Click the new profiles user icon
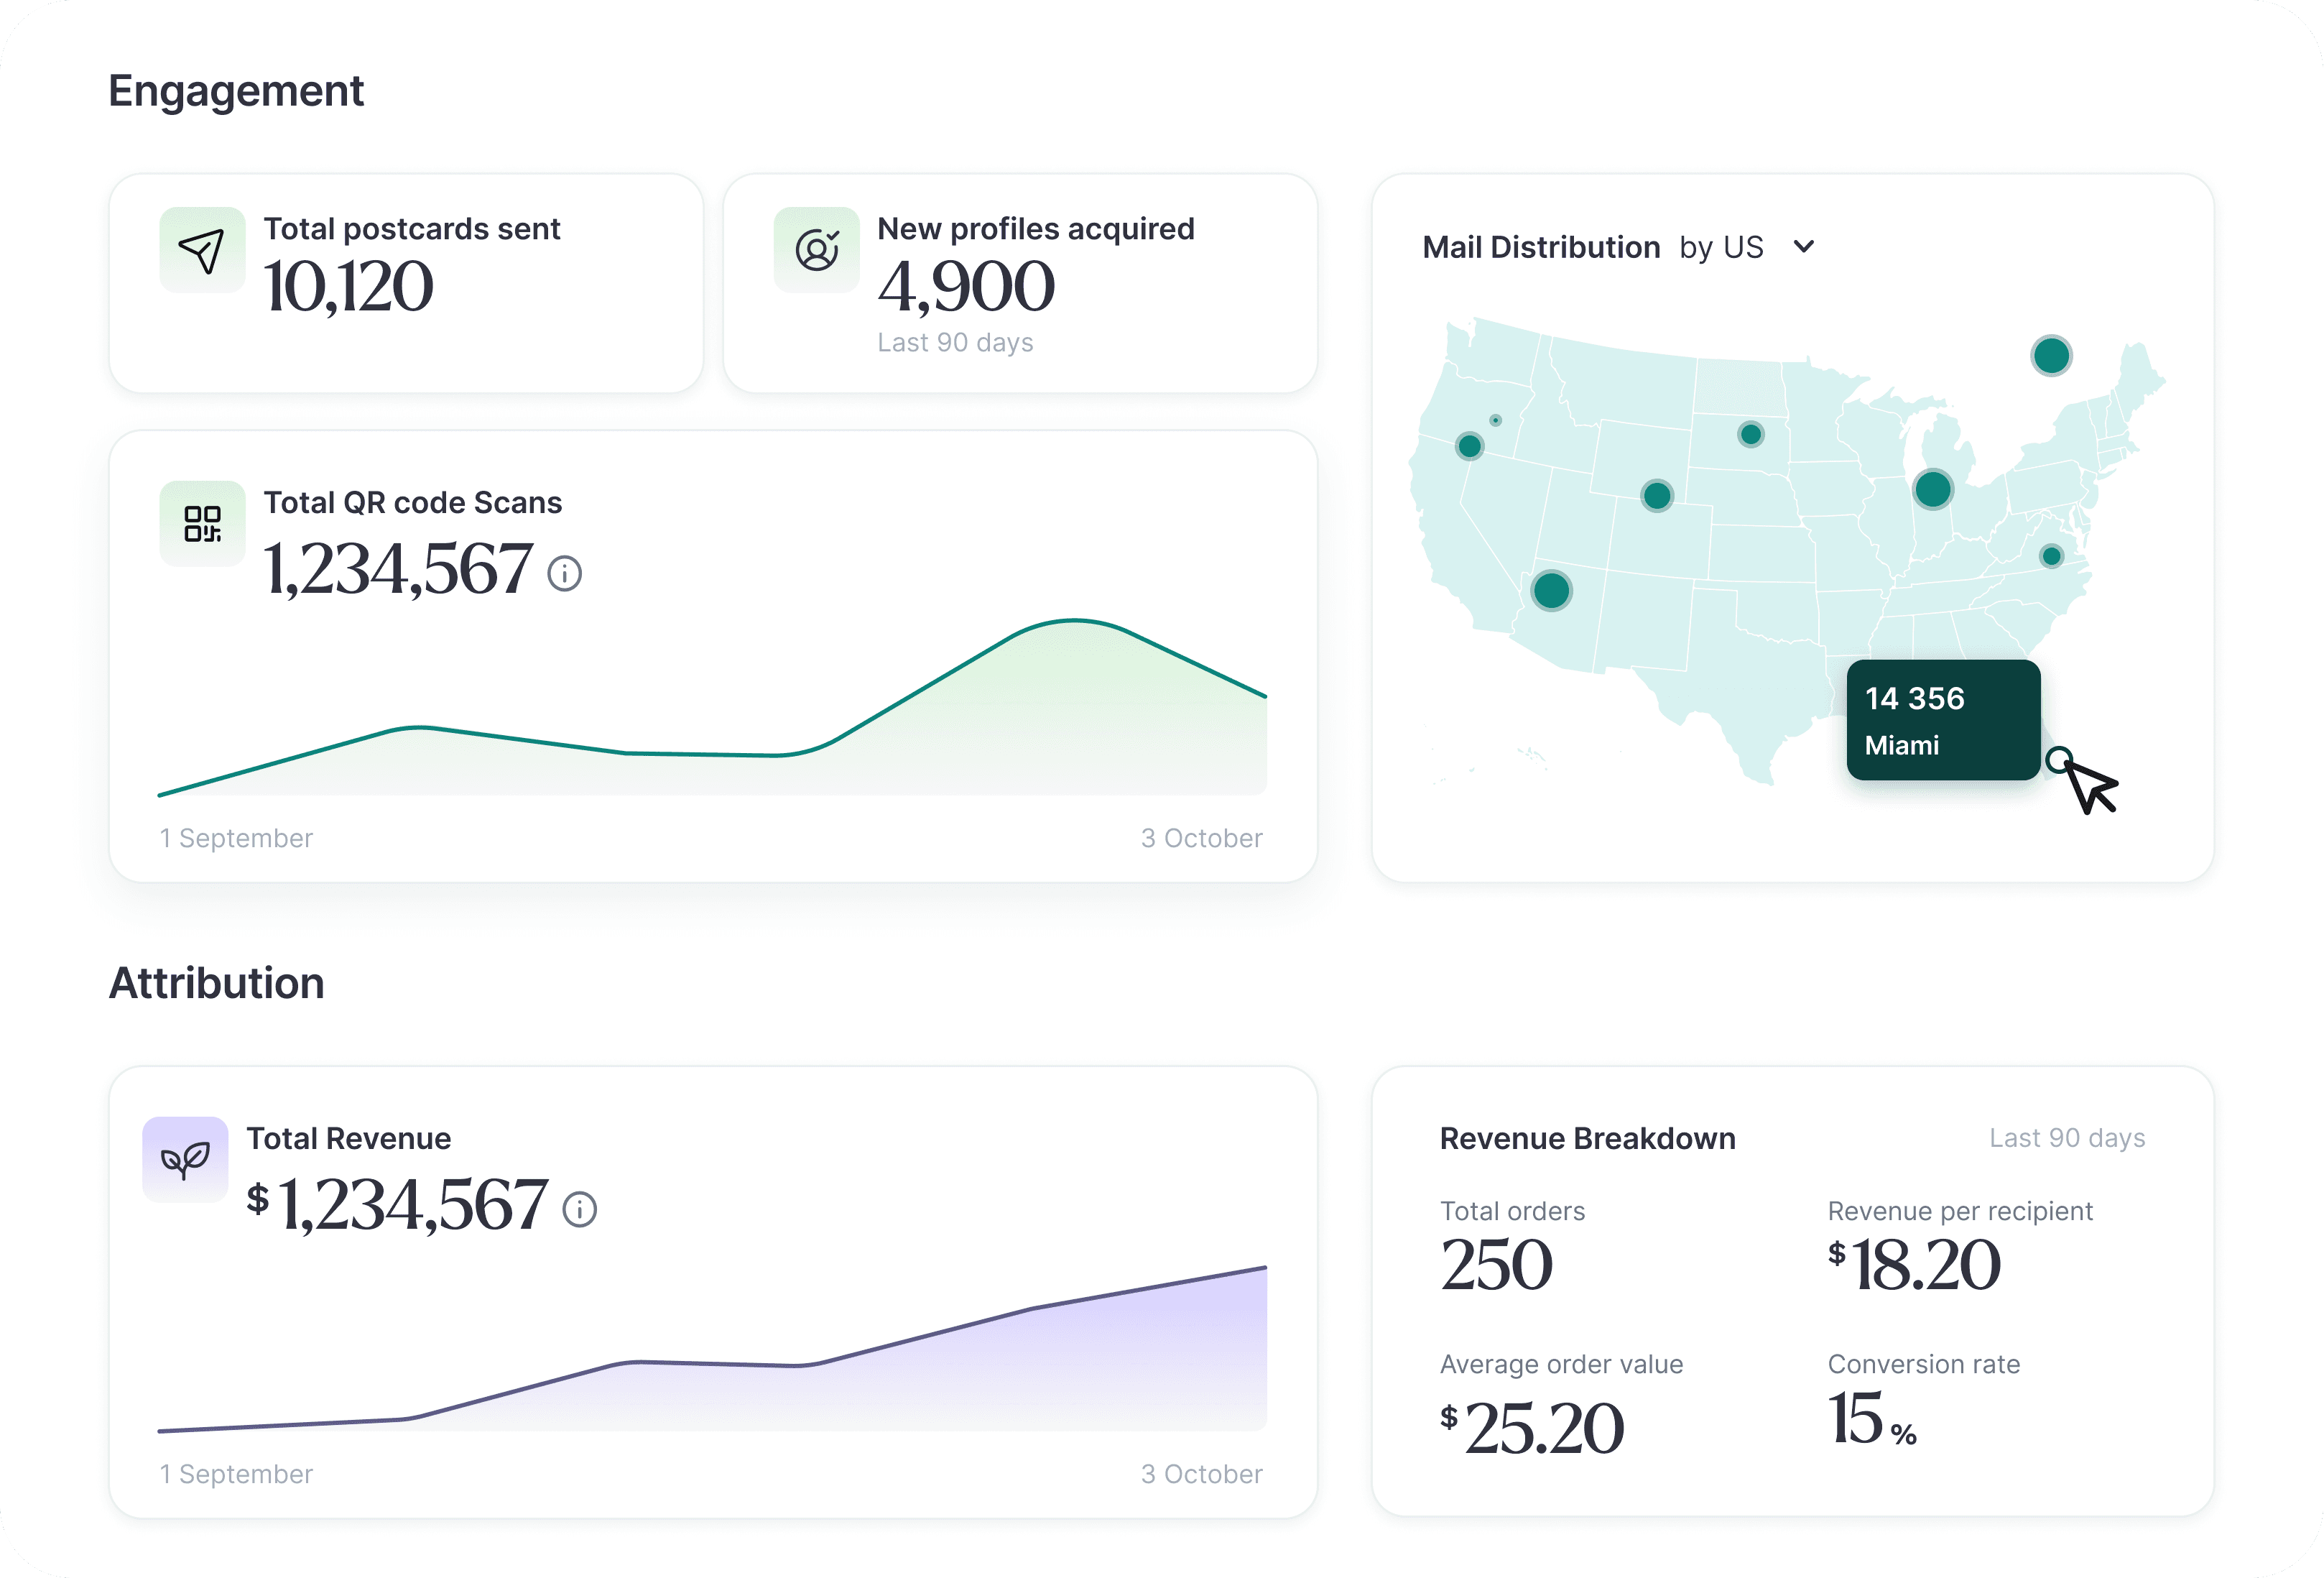Viewport: 2324px width, 1578px height. tap(816, 250)
